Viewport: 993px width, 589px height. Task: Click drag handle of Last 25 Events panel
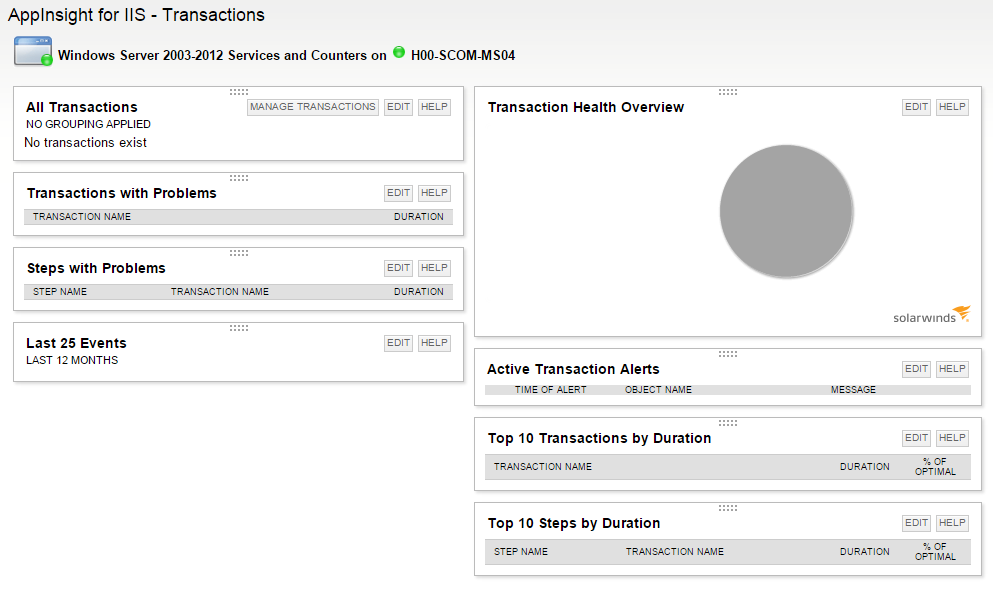(239, 328)
